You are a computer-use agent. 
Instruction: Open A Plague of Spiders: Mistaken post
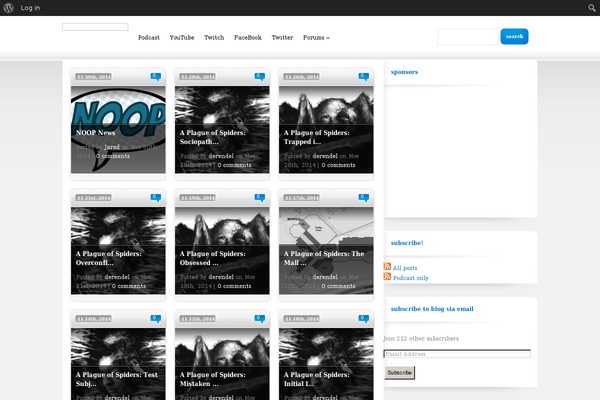(213, 379)
